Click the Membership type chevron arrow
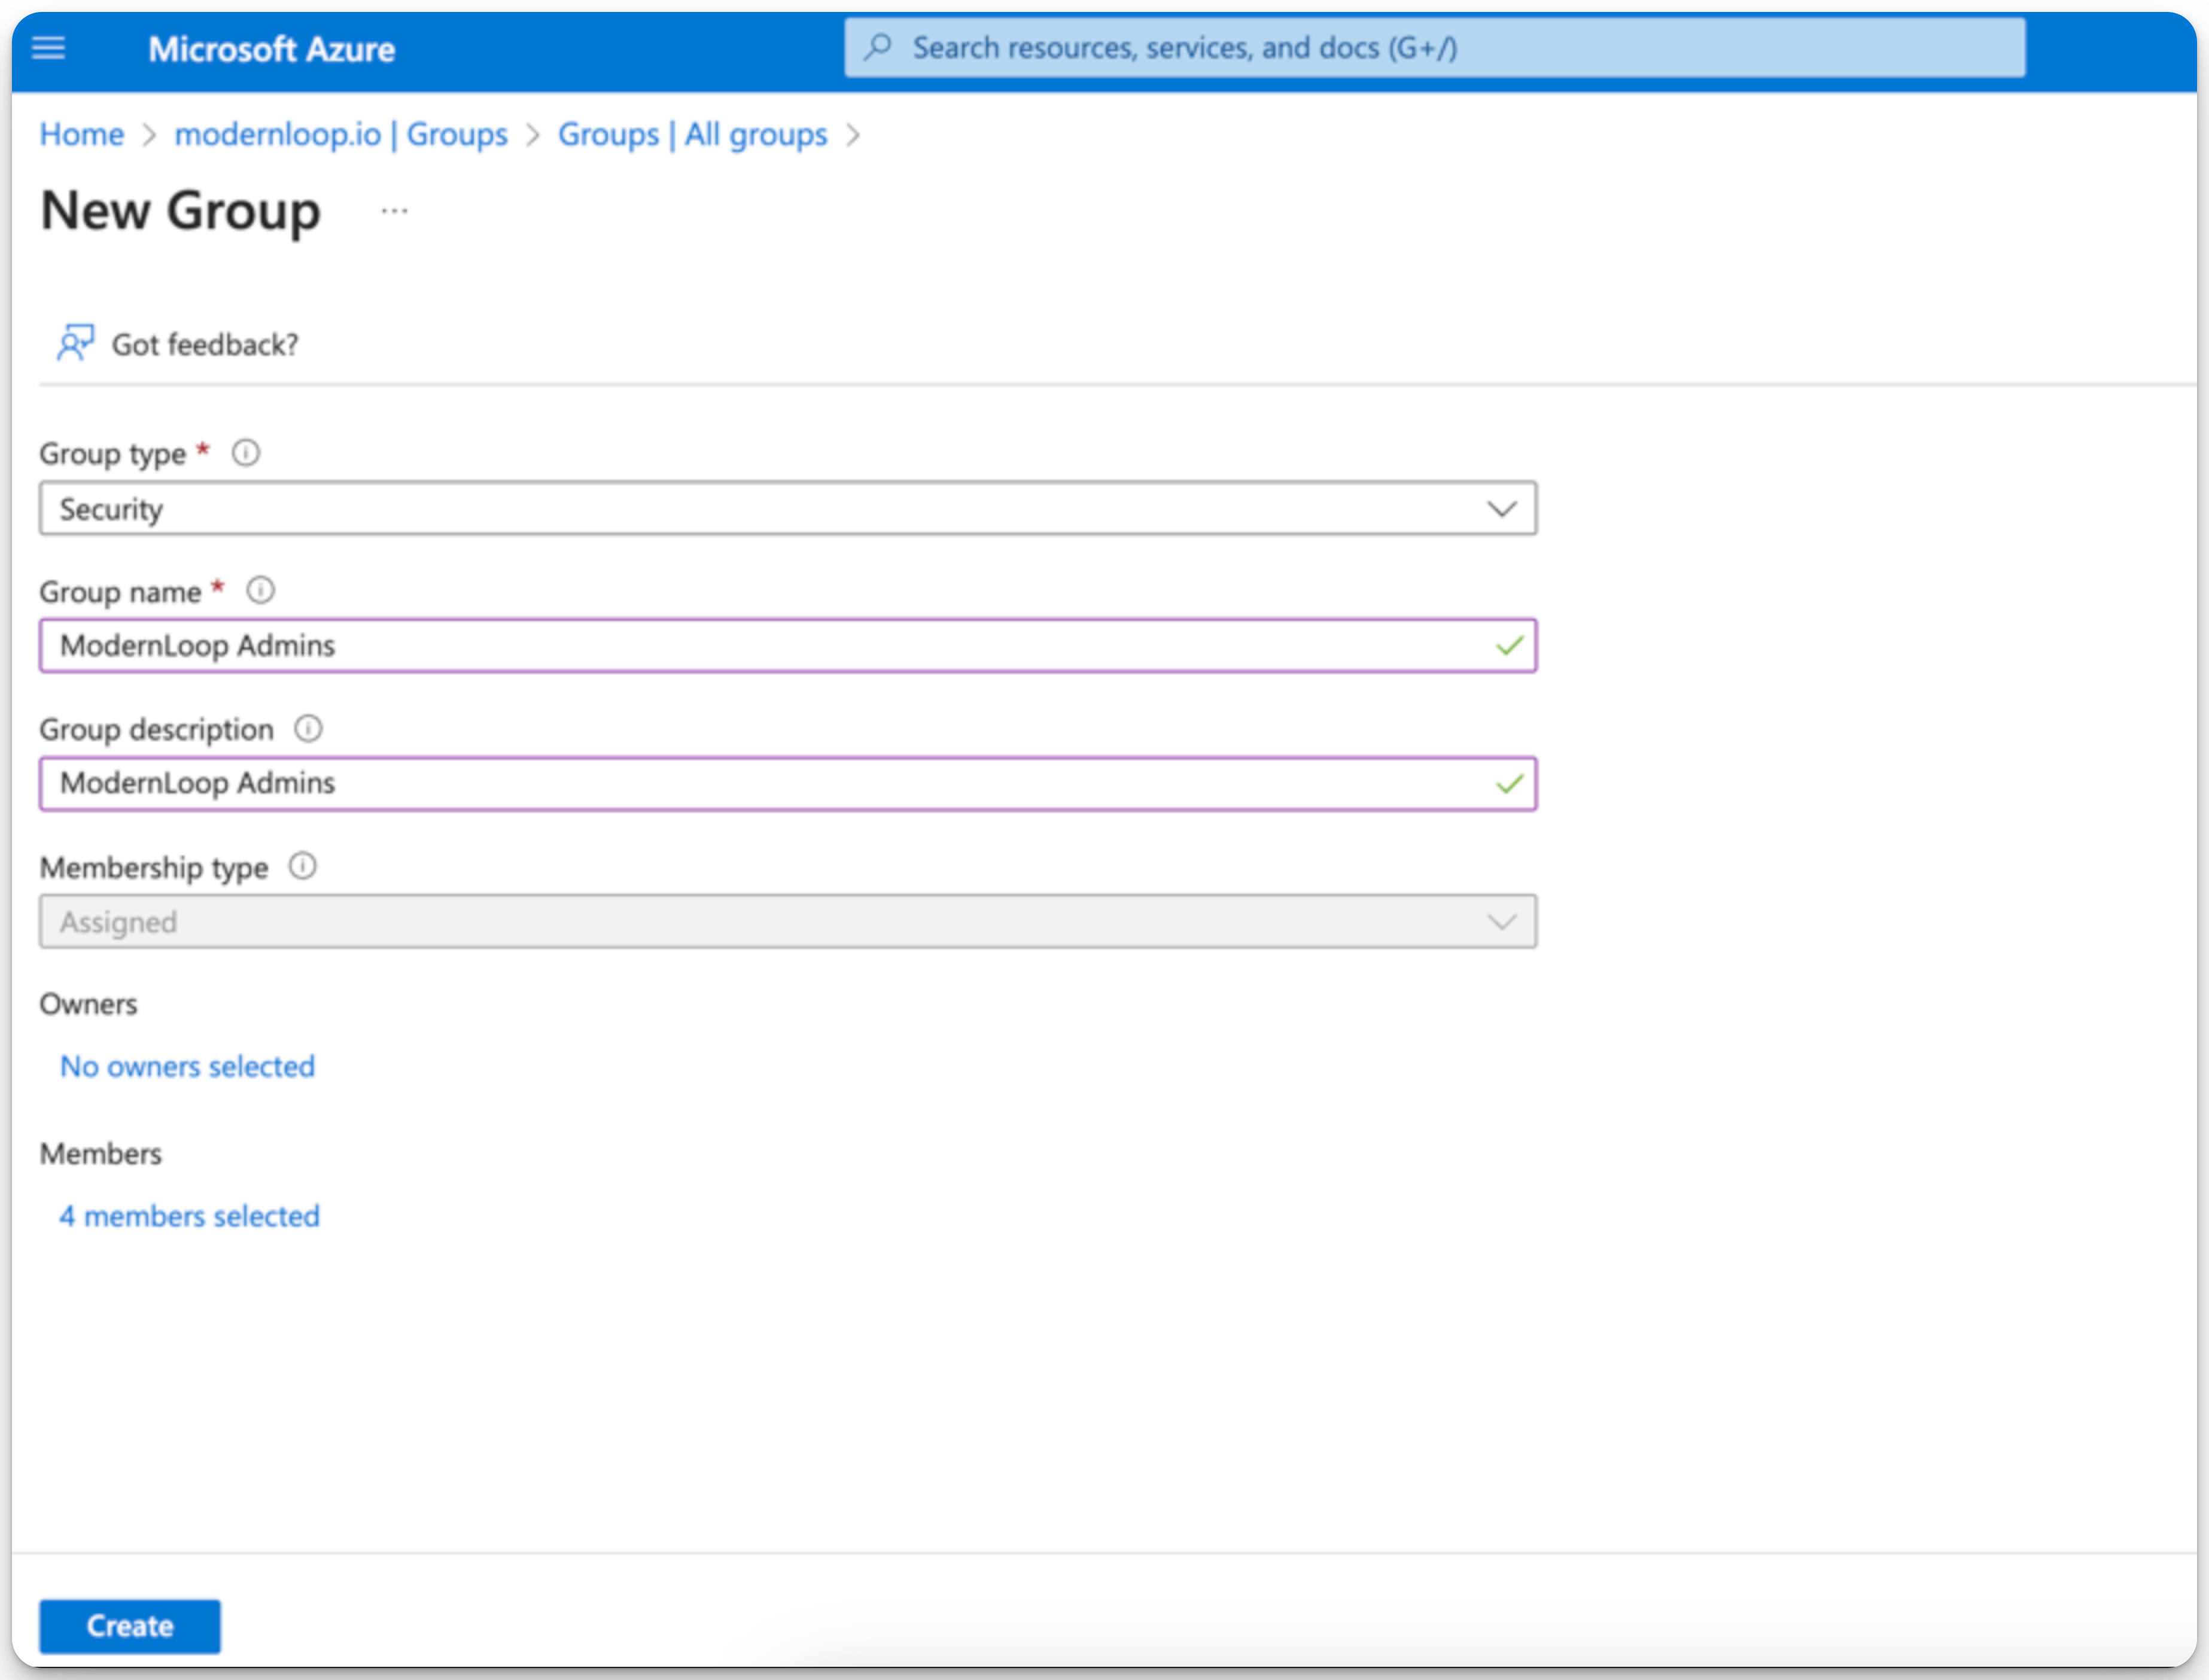This screenshot has height=1680, width=2209. coord(1502,921)
